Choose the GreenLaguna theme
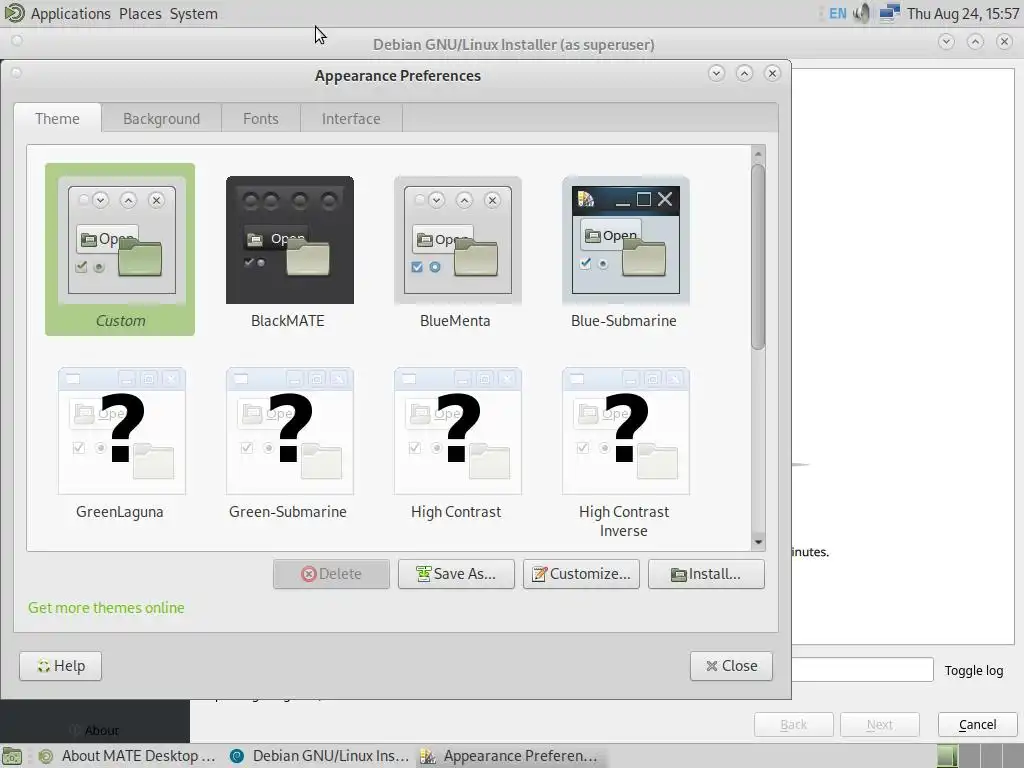 121,443
